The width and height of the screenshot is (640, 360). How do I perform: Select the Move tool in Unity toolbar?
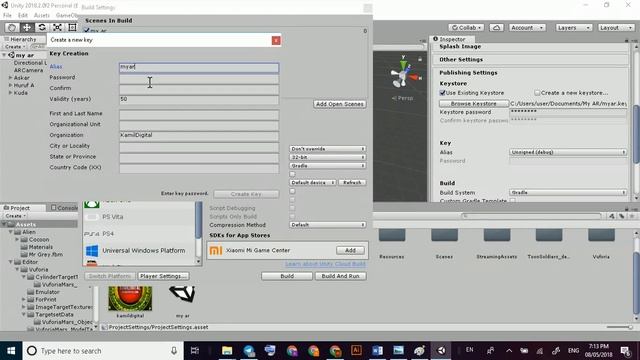[27, 27]
